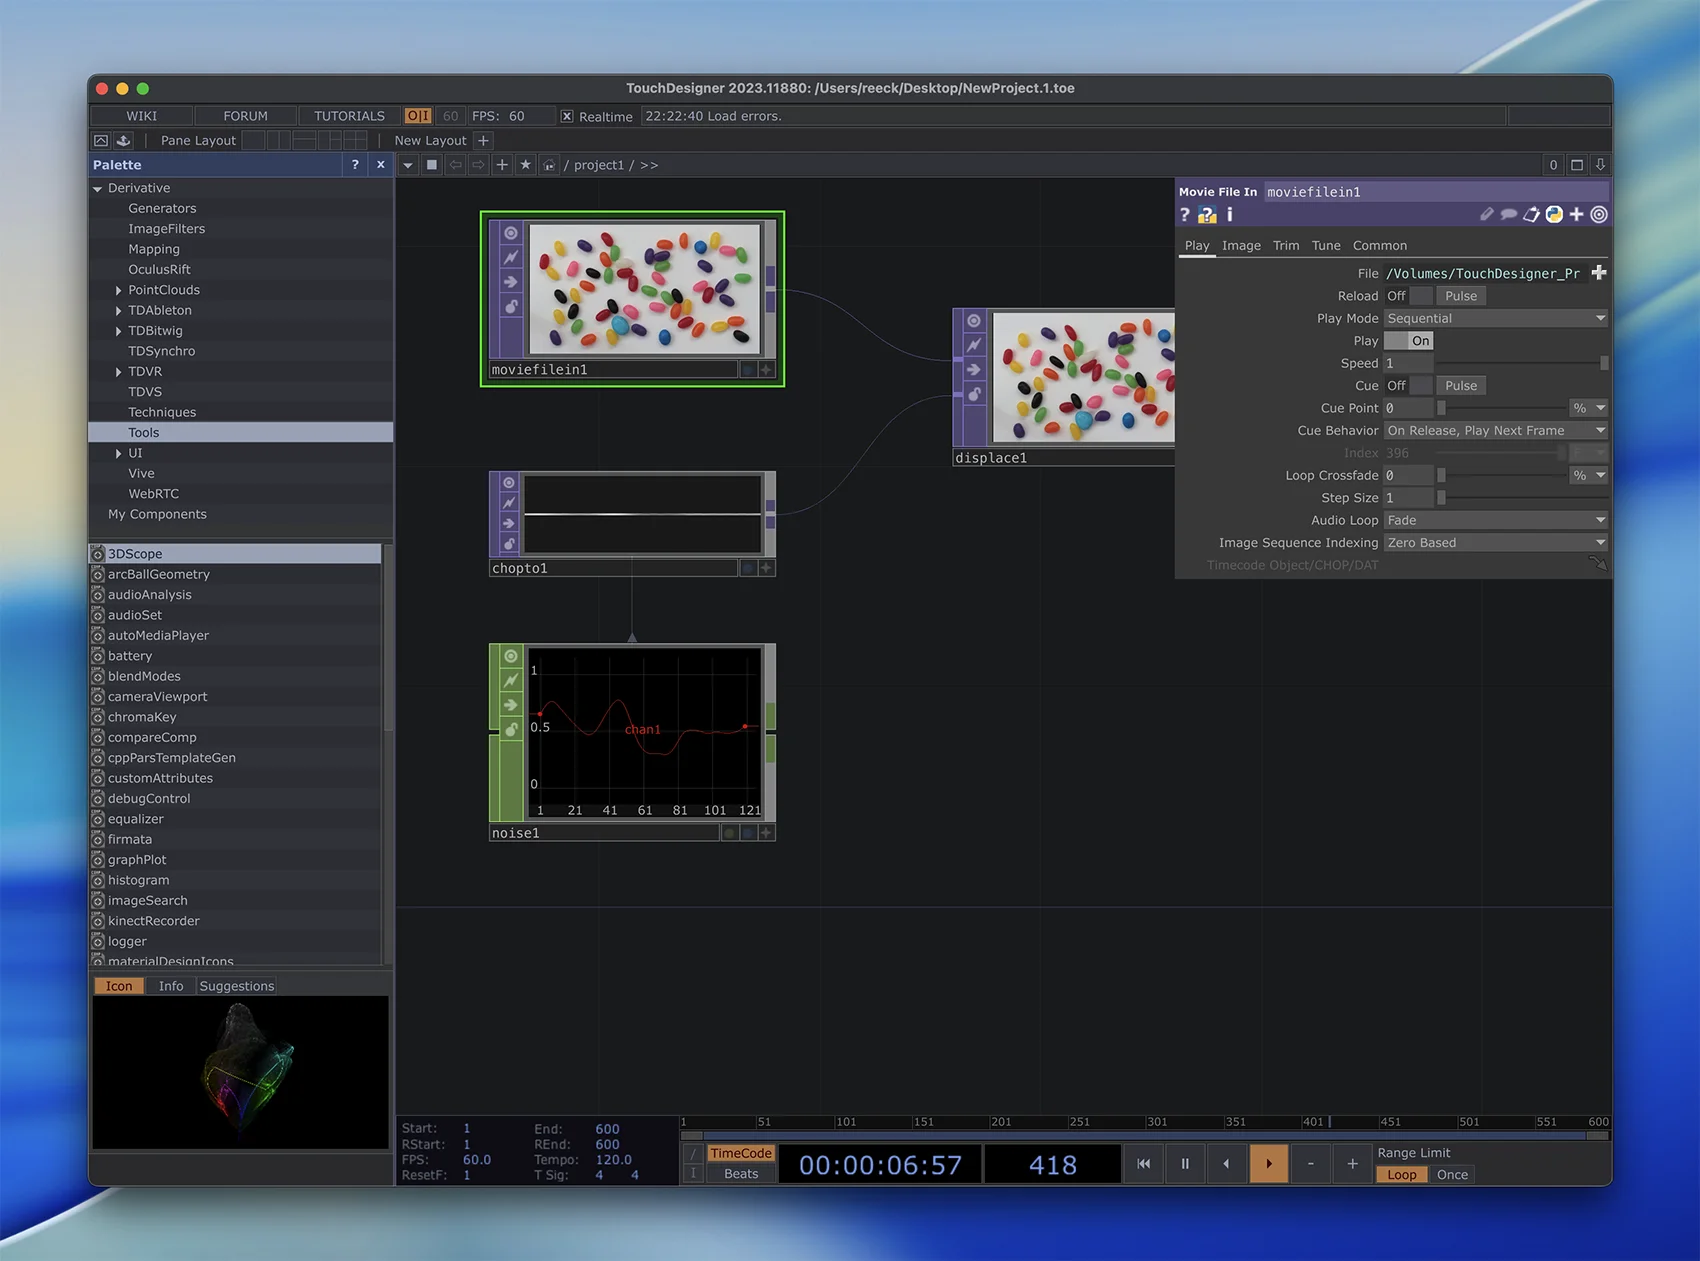The width and height of the screenshot is (1700, 1261).
Task: Click the lock icon on noise1 node
Action: point(511,730)
